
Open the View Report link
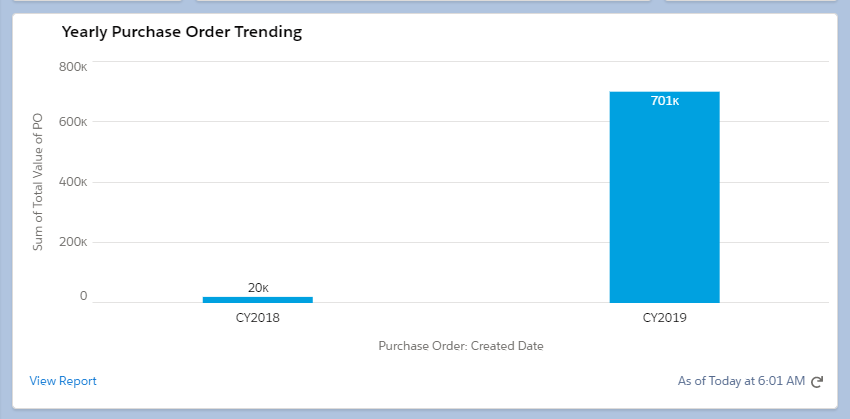63,381
